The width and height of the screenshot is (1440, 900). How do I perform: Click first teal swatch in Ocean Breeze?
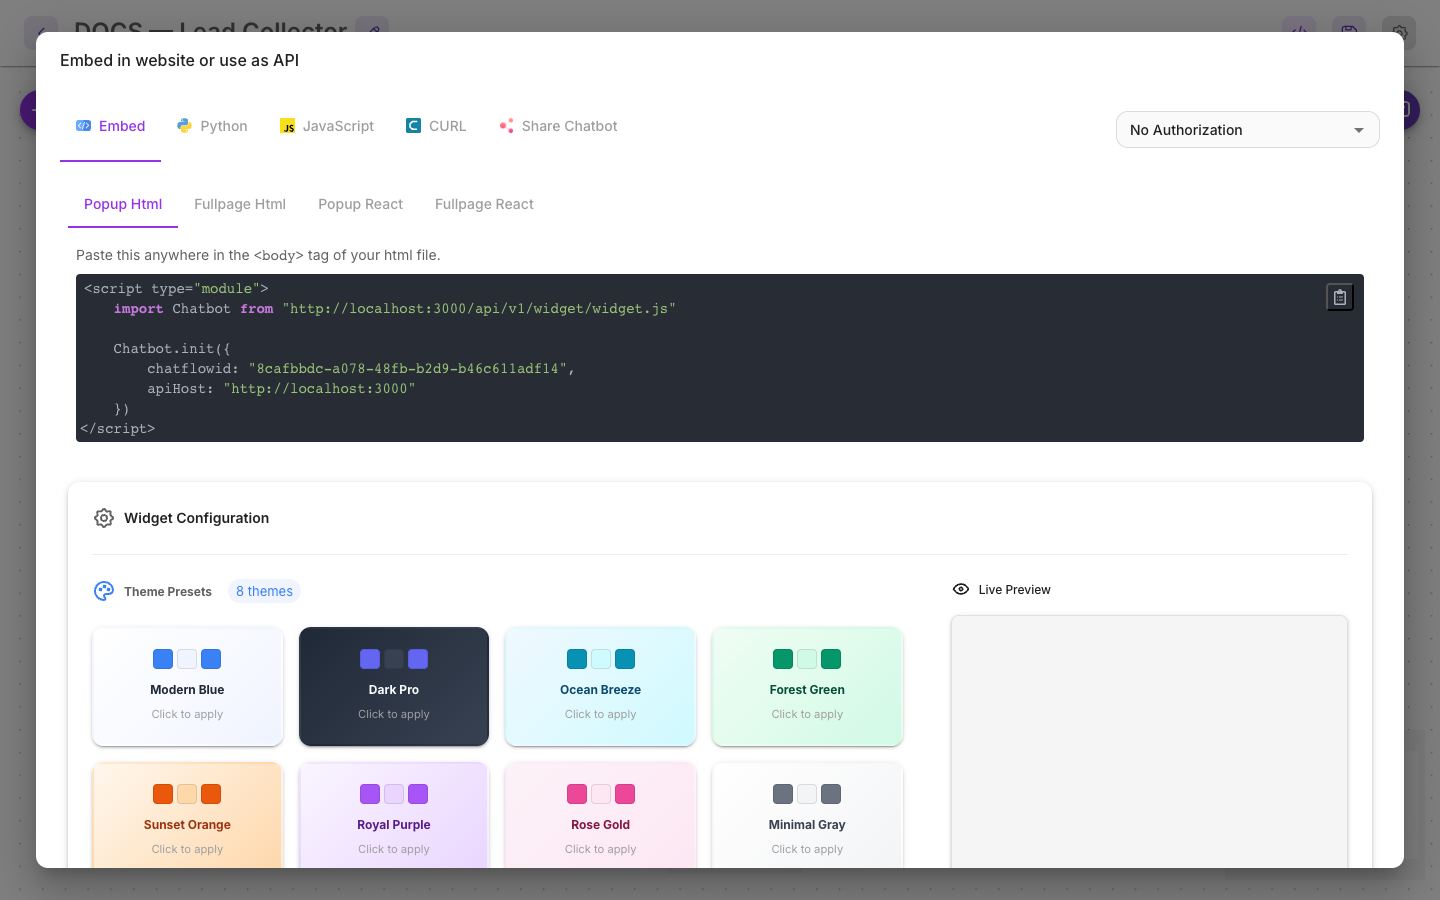point(577,659)
